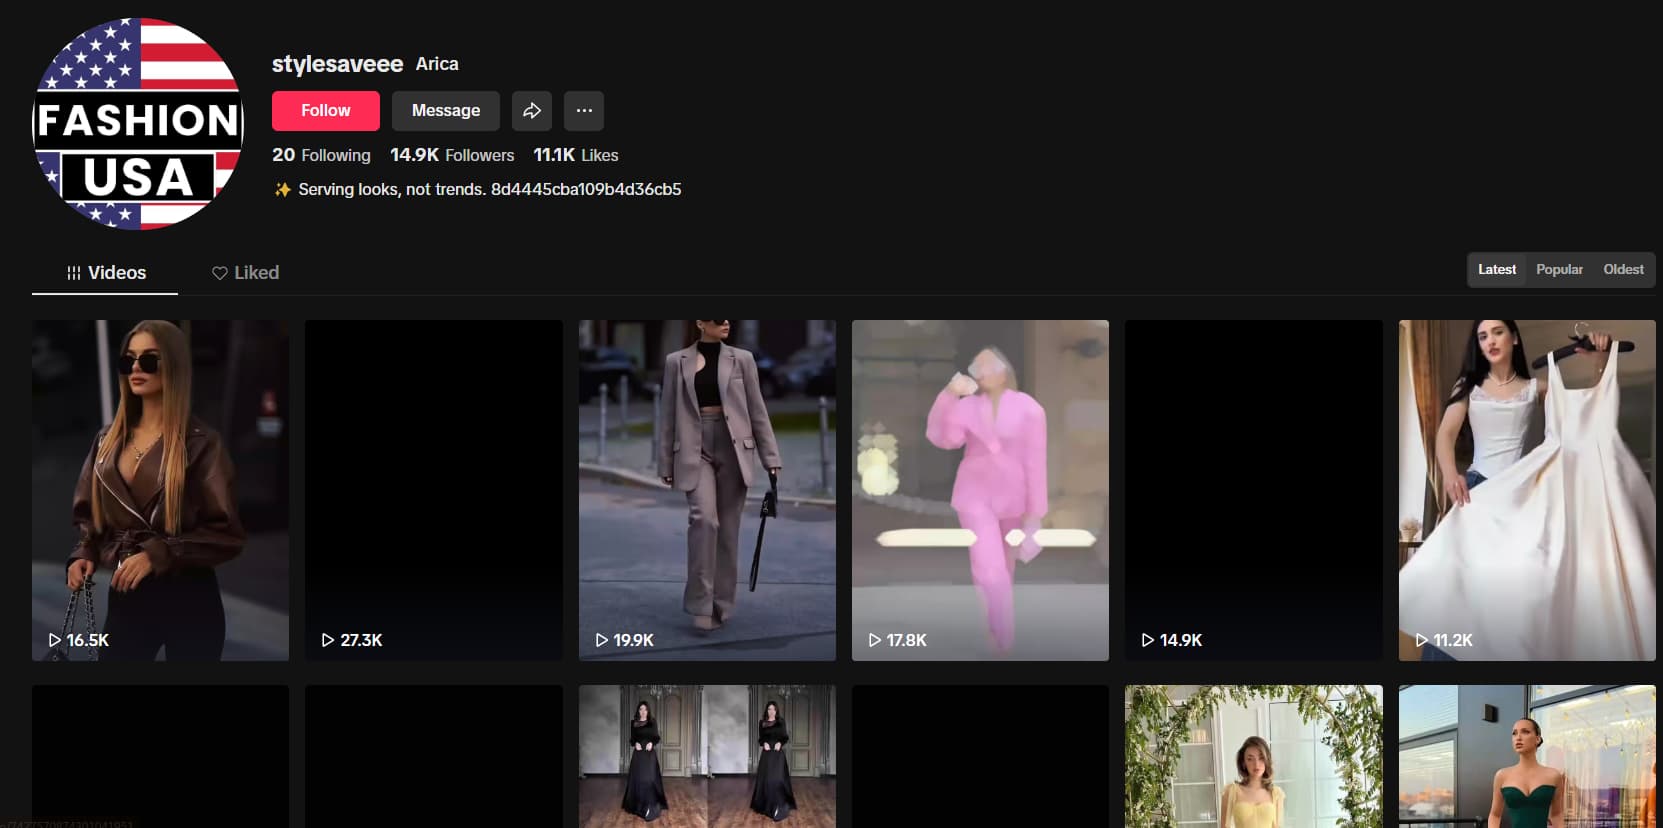Image resolution: width=1663 pixels, height=828 pixels.
Task: Open the black video with 27.3K views
Action: [434, 490]
